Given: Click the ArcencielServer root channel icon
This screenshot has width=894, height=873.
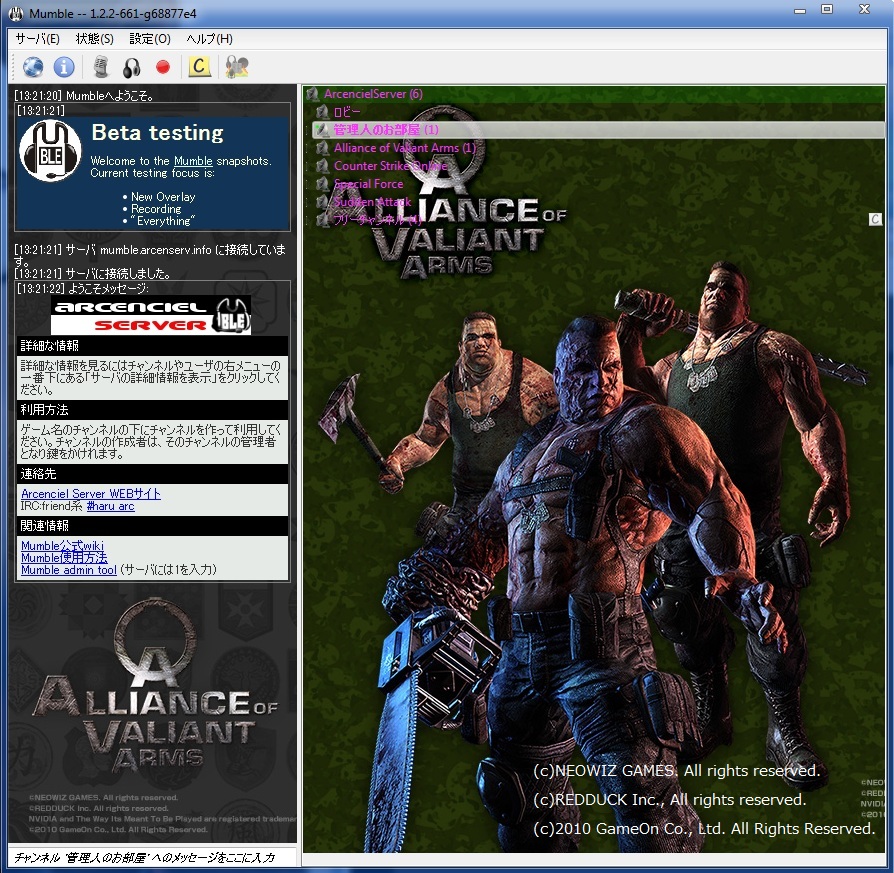Looking at the screenshot, I should click(312, 94).
